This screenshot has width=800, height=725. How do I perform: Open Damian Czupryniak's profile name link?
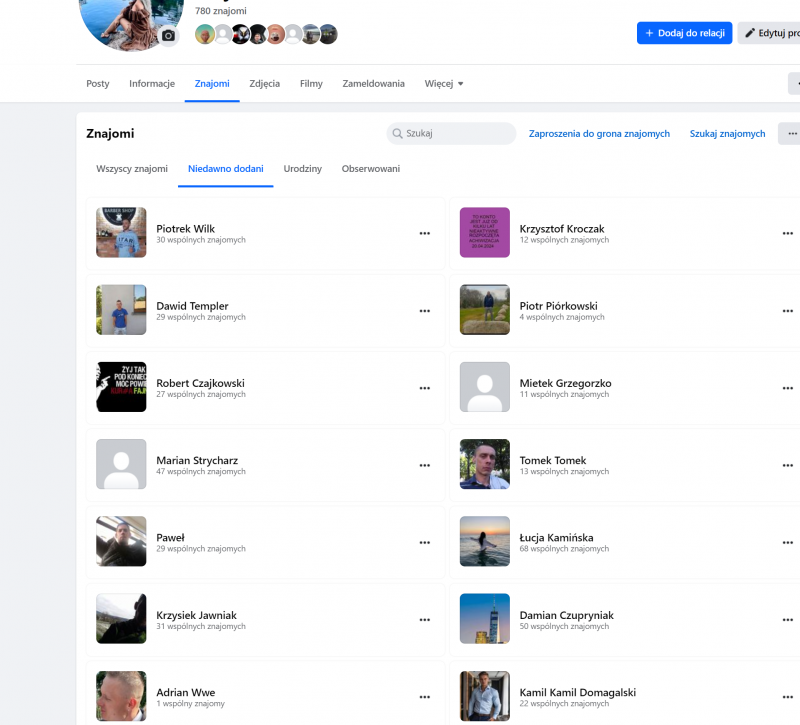(x=567, y=615)
